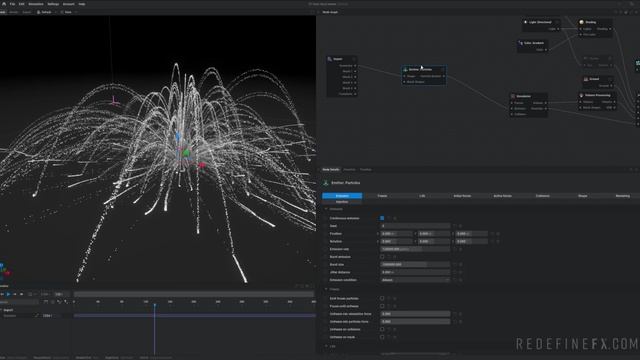This screenshot has width=640, height=360.
Task: Open the Help menu
Action: [82, 4]
